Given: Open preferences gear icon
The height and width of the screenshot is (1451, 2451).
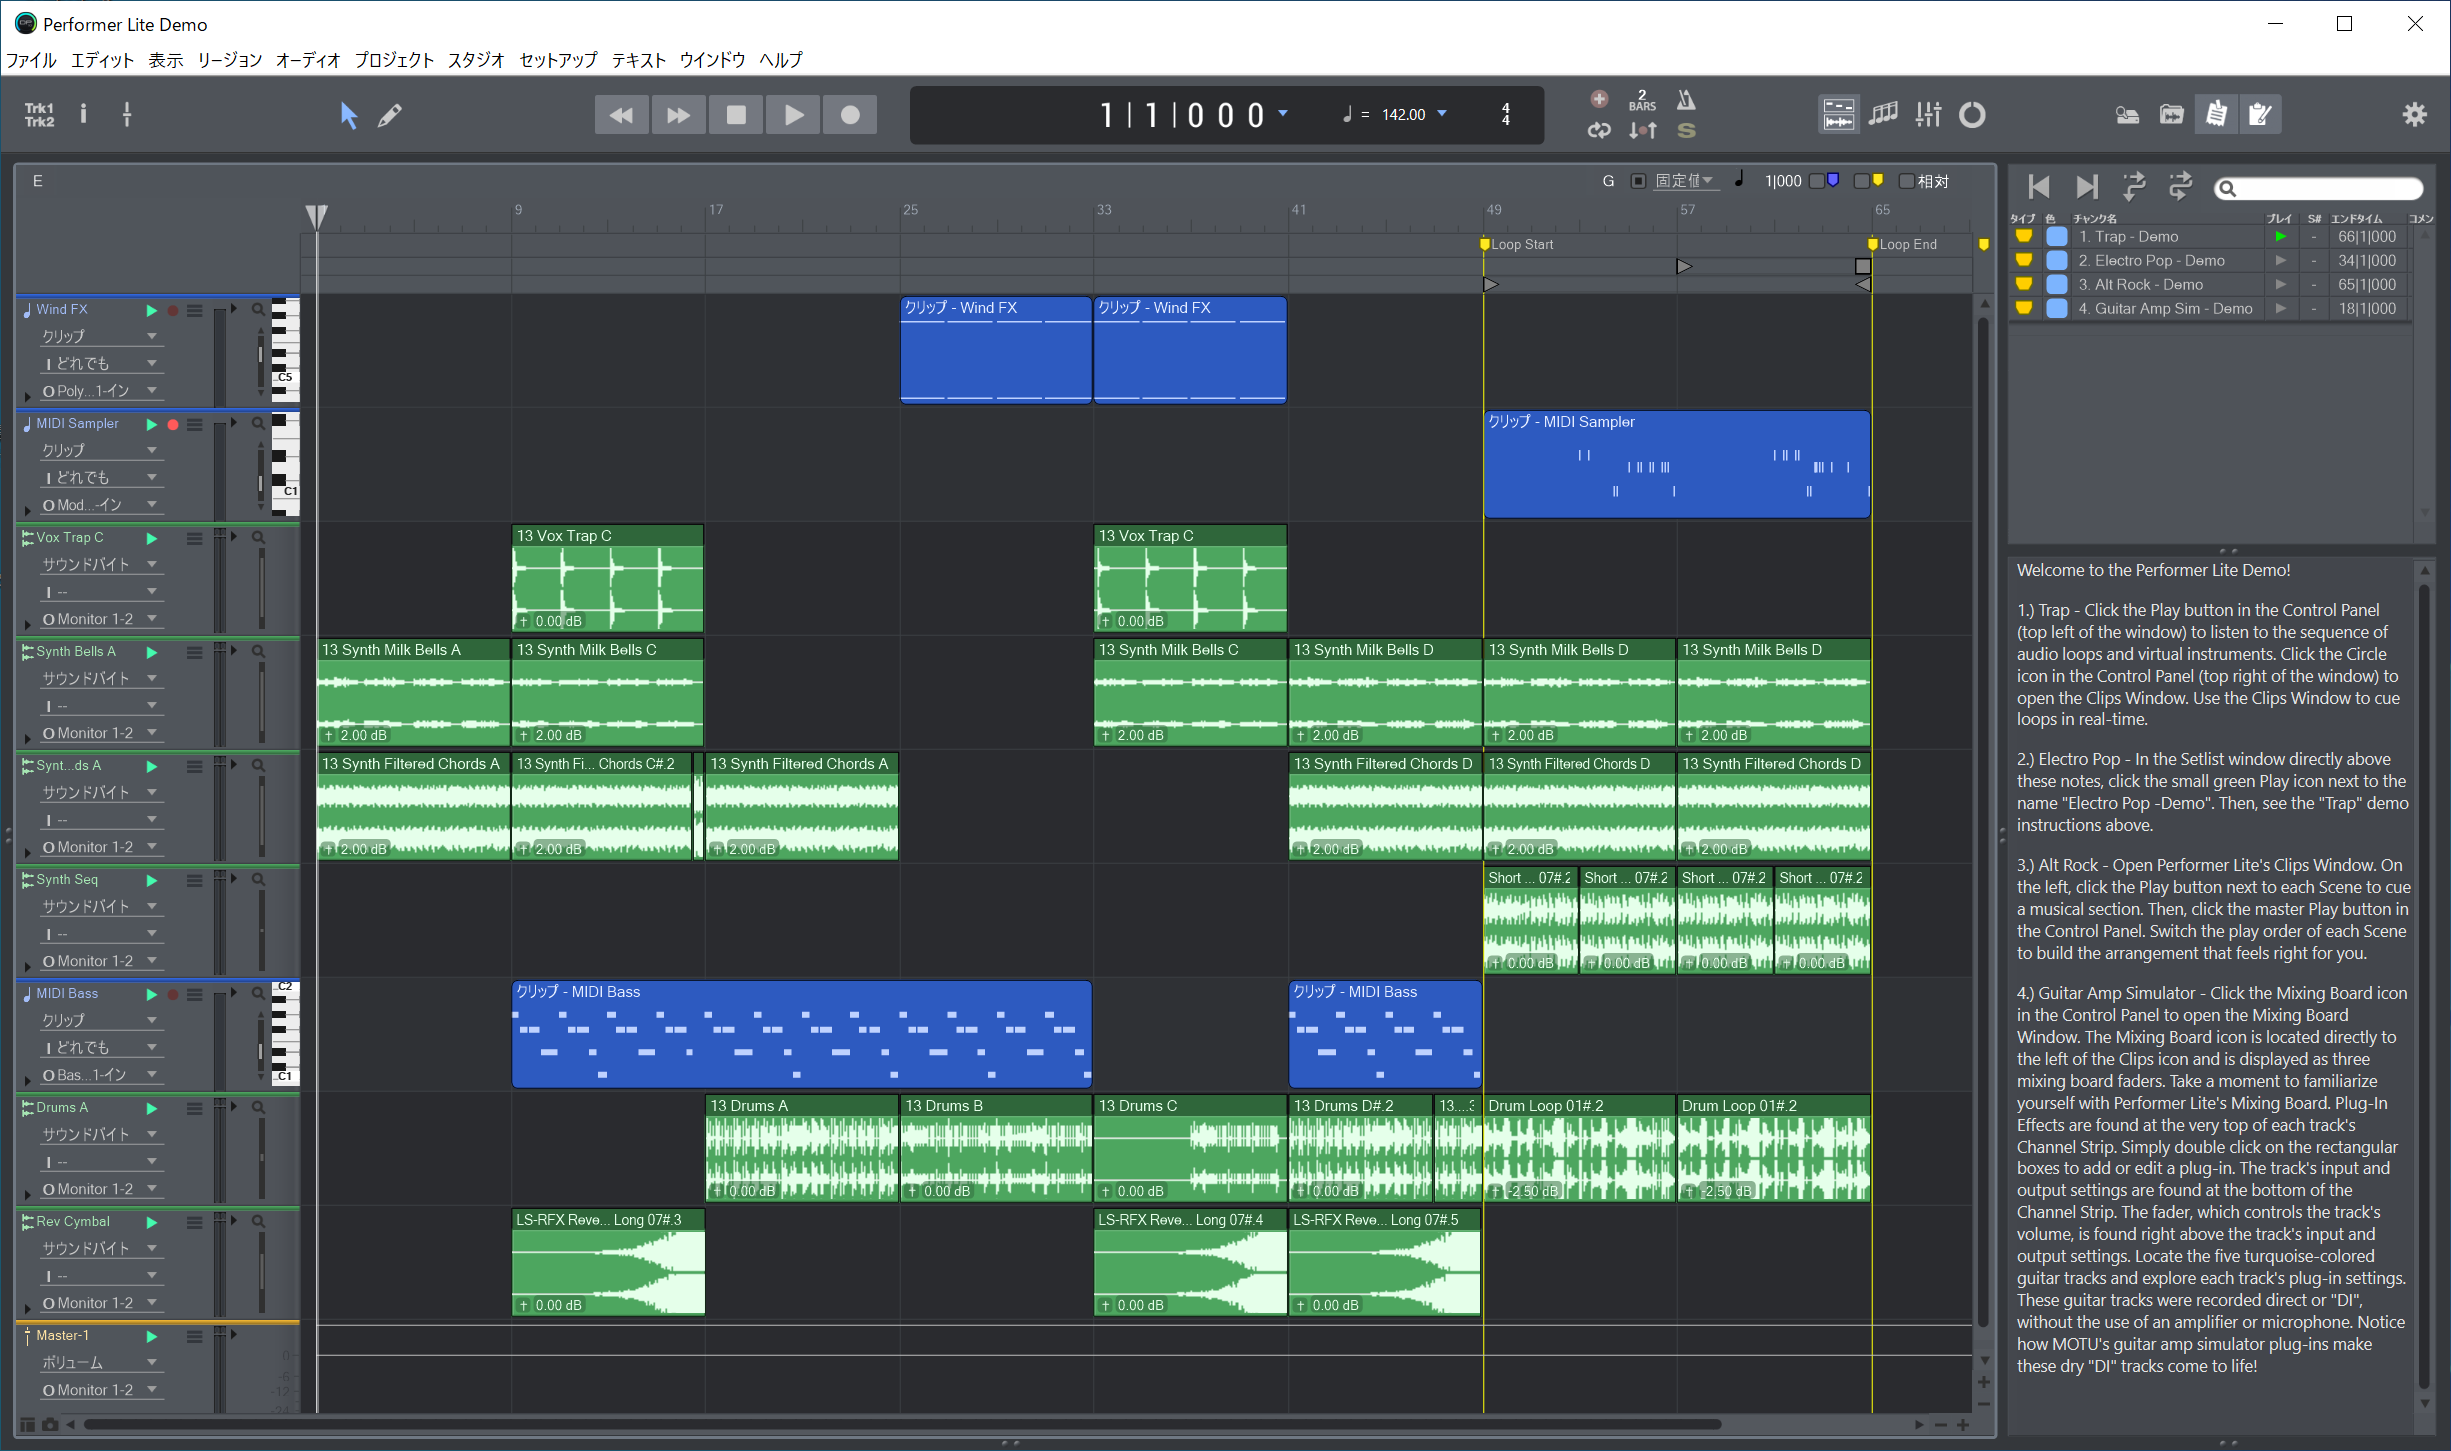Looking at the screenshot, I should point(2414,115).
